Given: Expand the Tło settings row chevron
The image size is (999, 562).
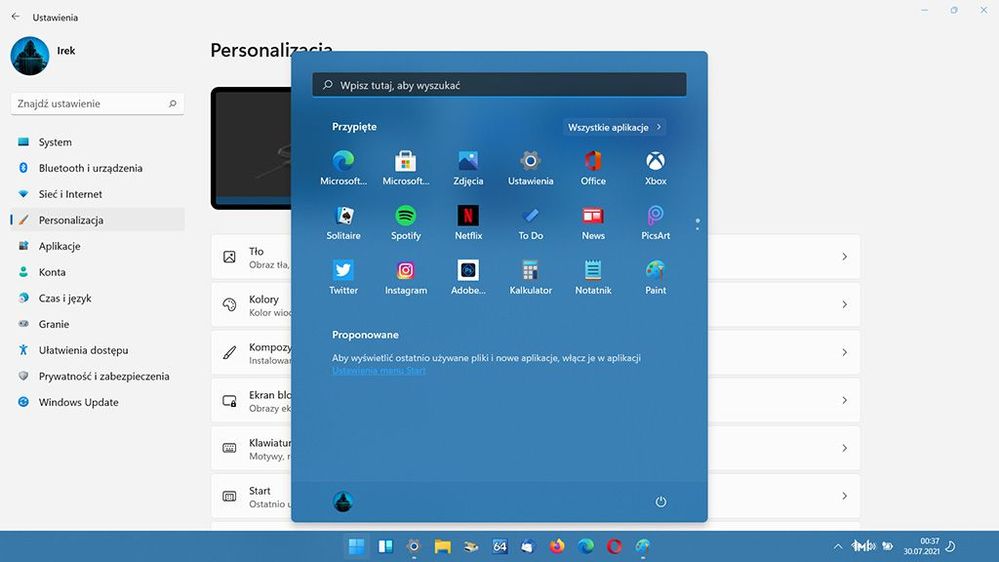Looking at the screenshot, I should tap(844, 257).
